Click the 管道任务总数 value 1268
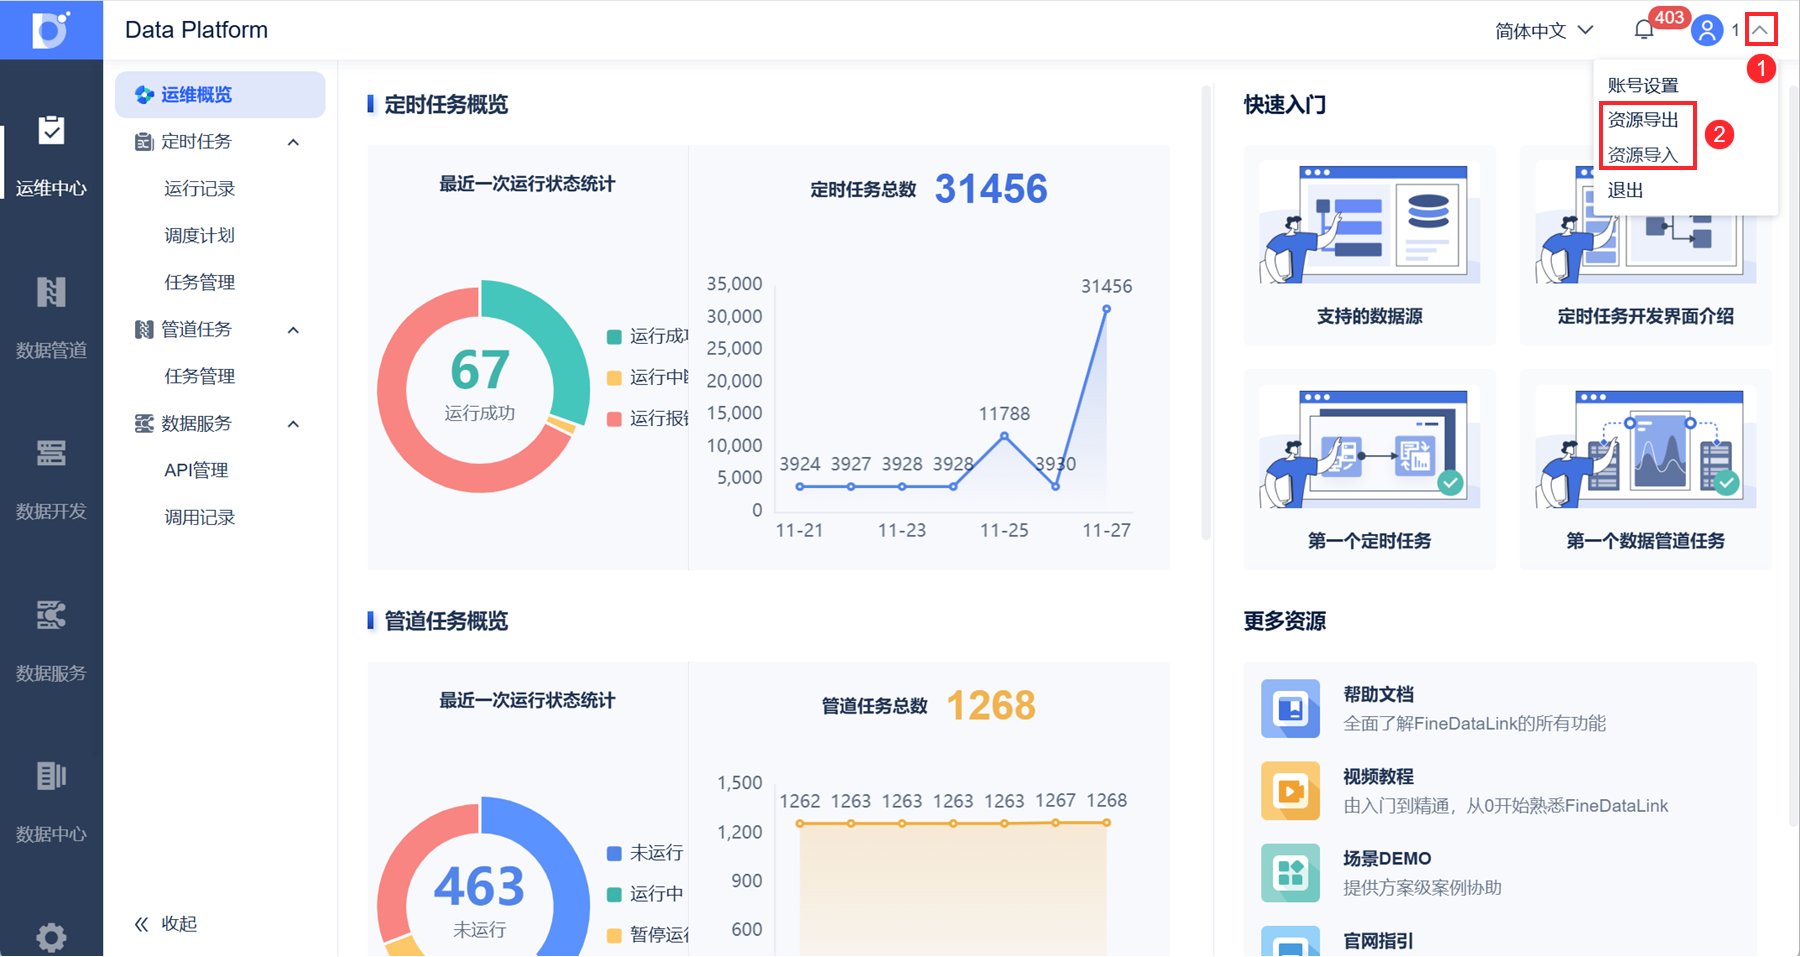Viewport: 1800px width, 957px height. 991,706
